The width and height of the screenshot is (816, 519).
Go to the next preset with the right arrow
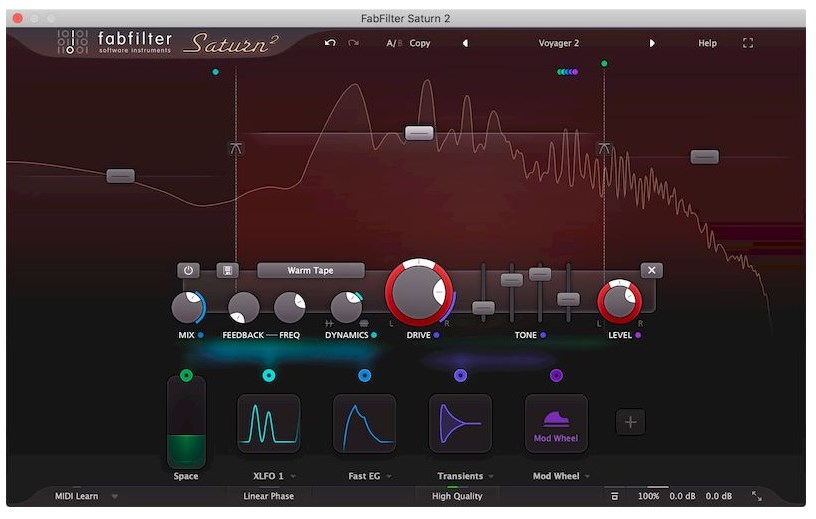(x=652, y=43)
